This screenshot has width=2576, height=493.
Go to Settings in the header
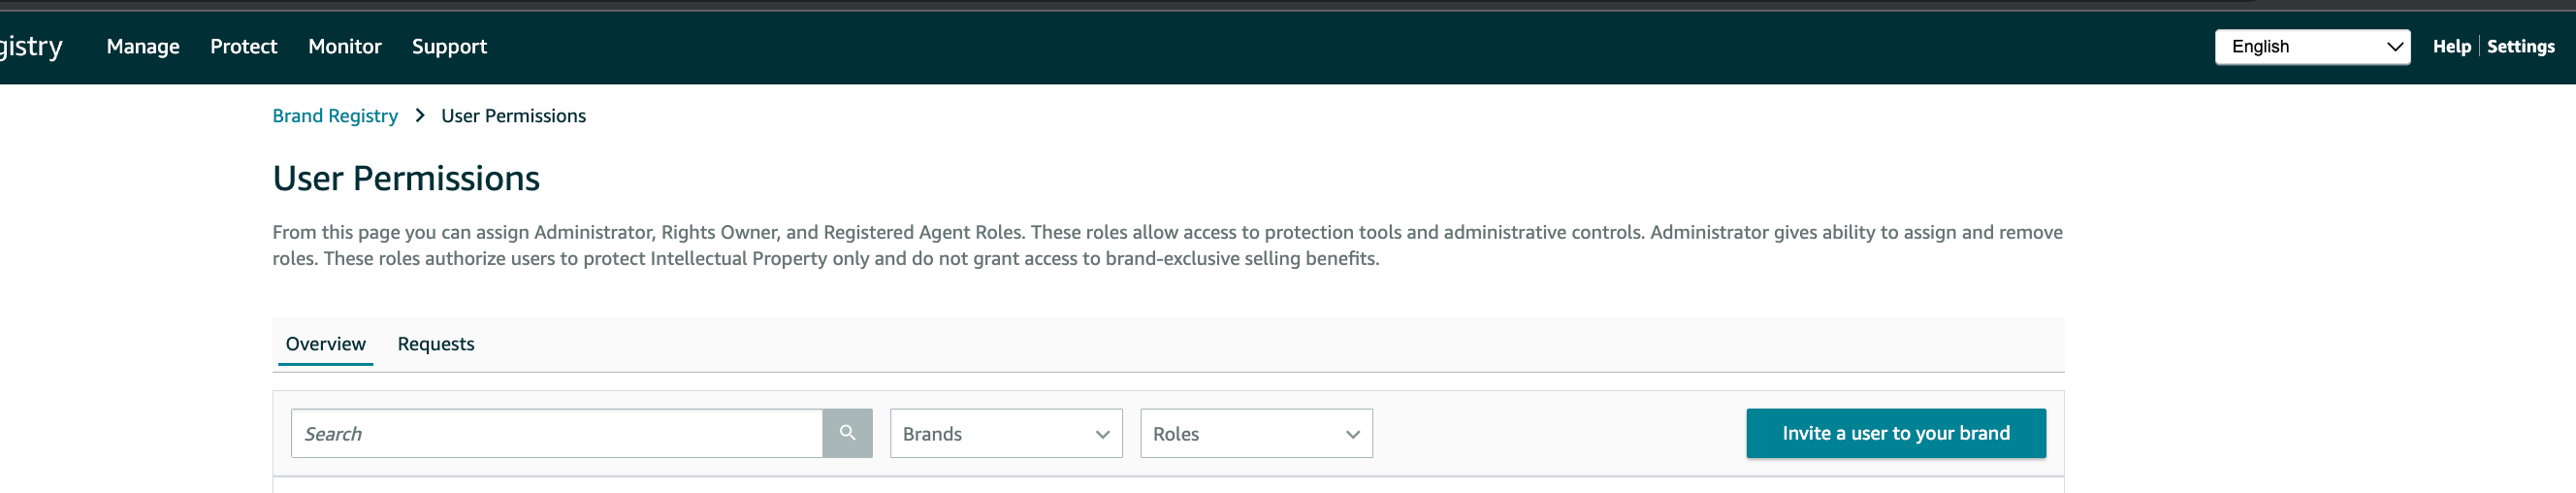coord(2520,47)
